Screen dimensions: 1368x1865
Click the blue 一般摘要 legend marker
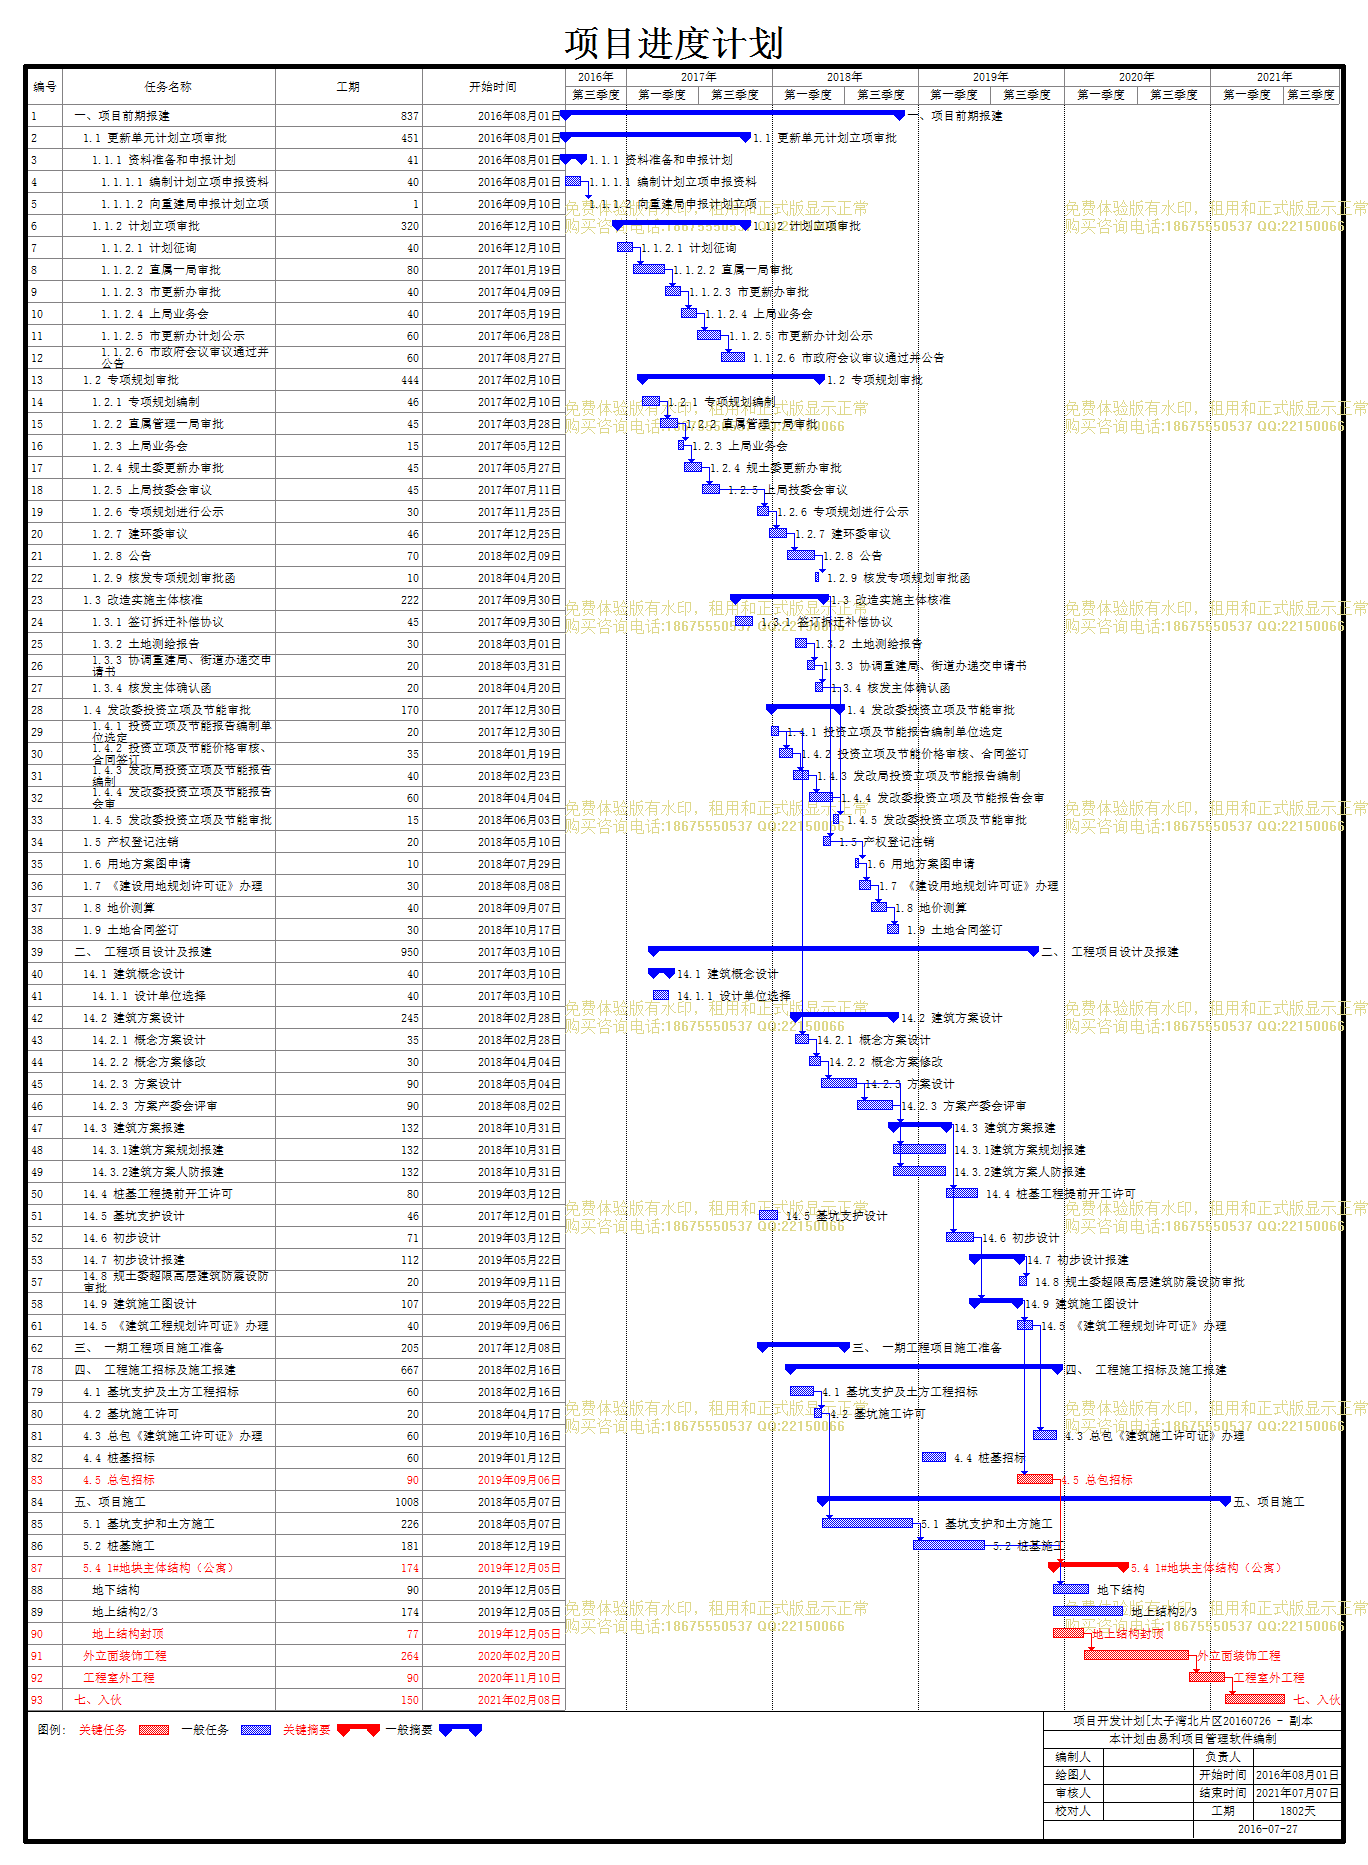pyautogui.click(x=460, y=1730)
